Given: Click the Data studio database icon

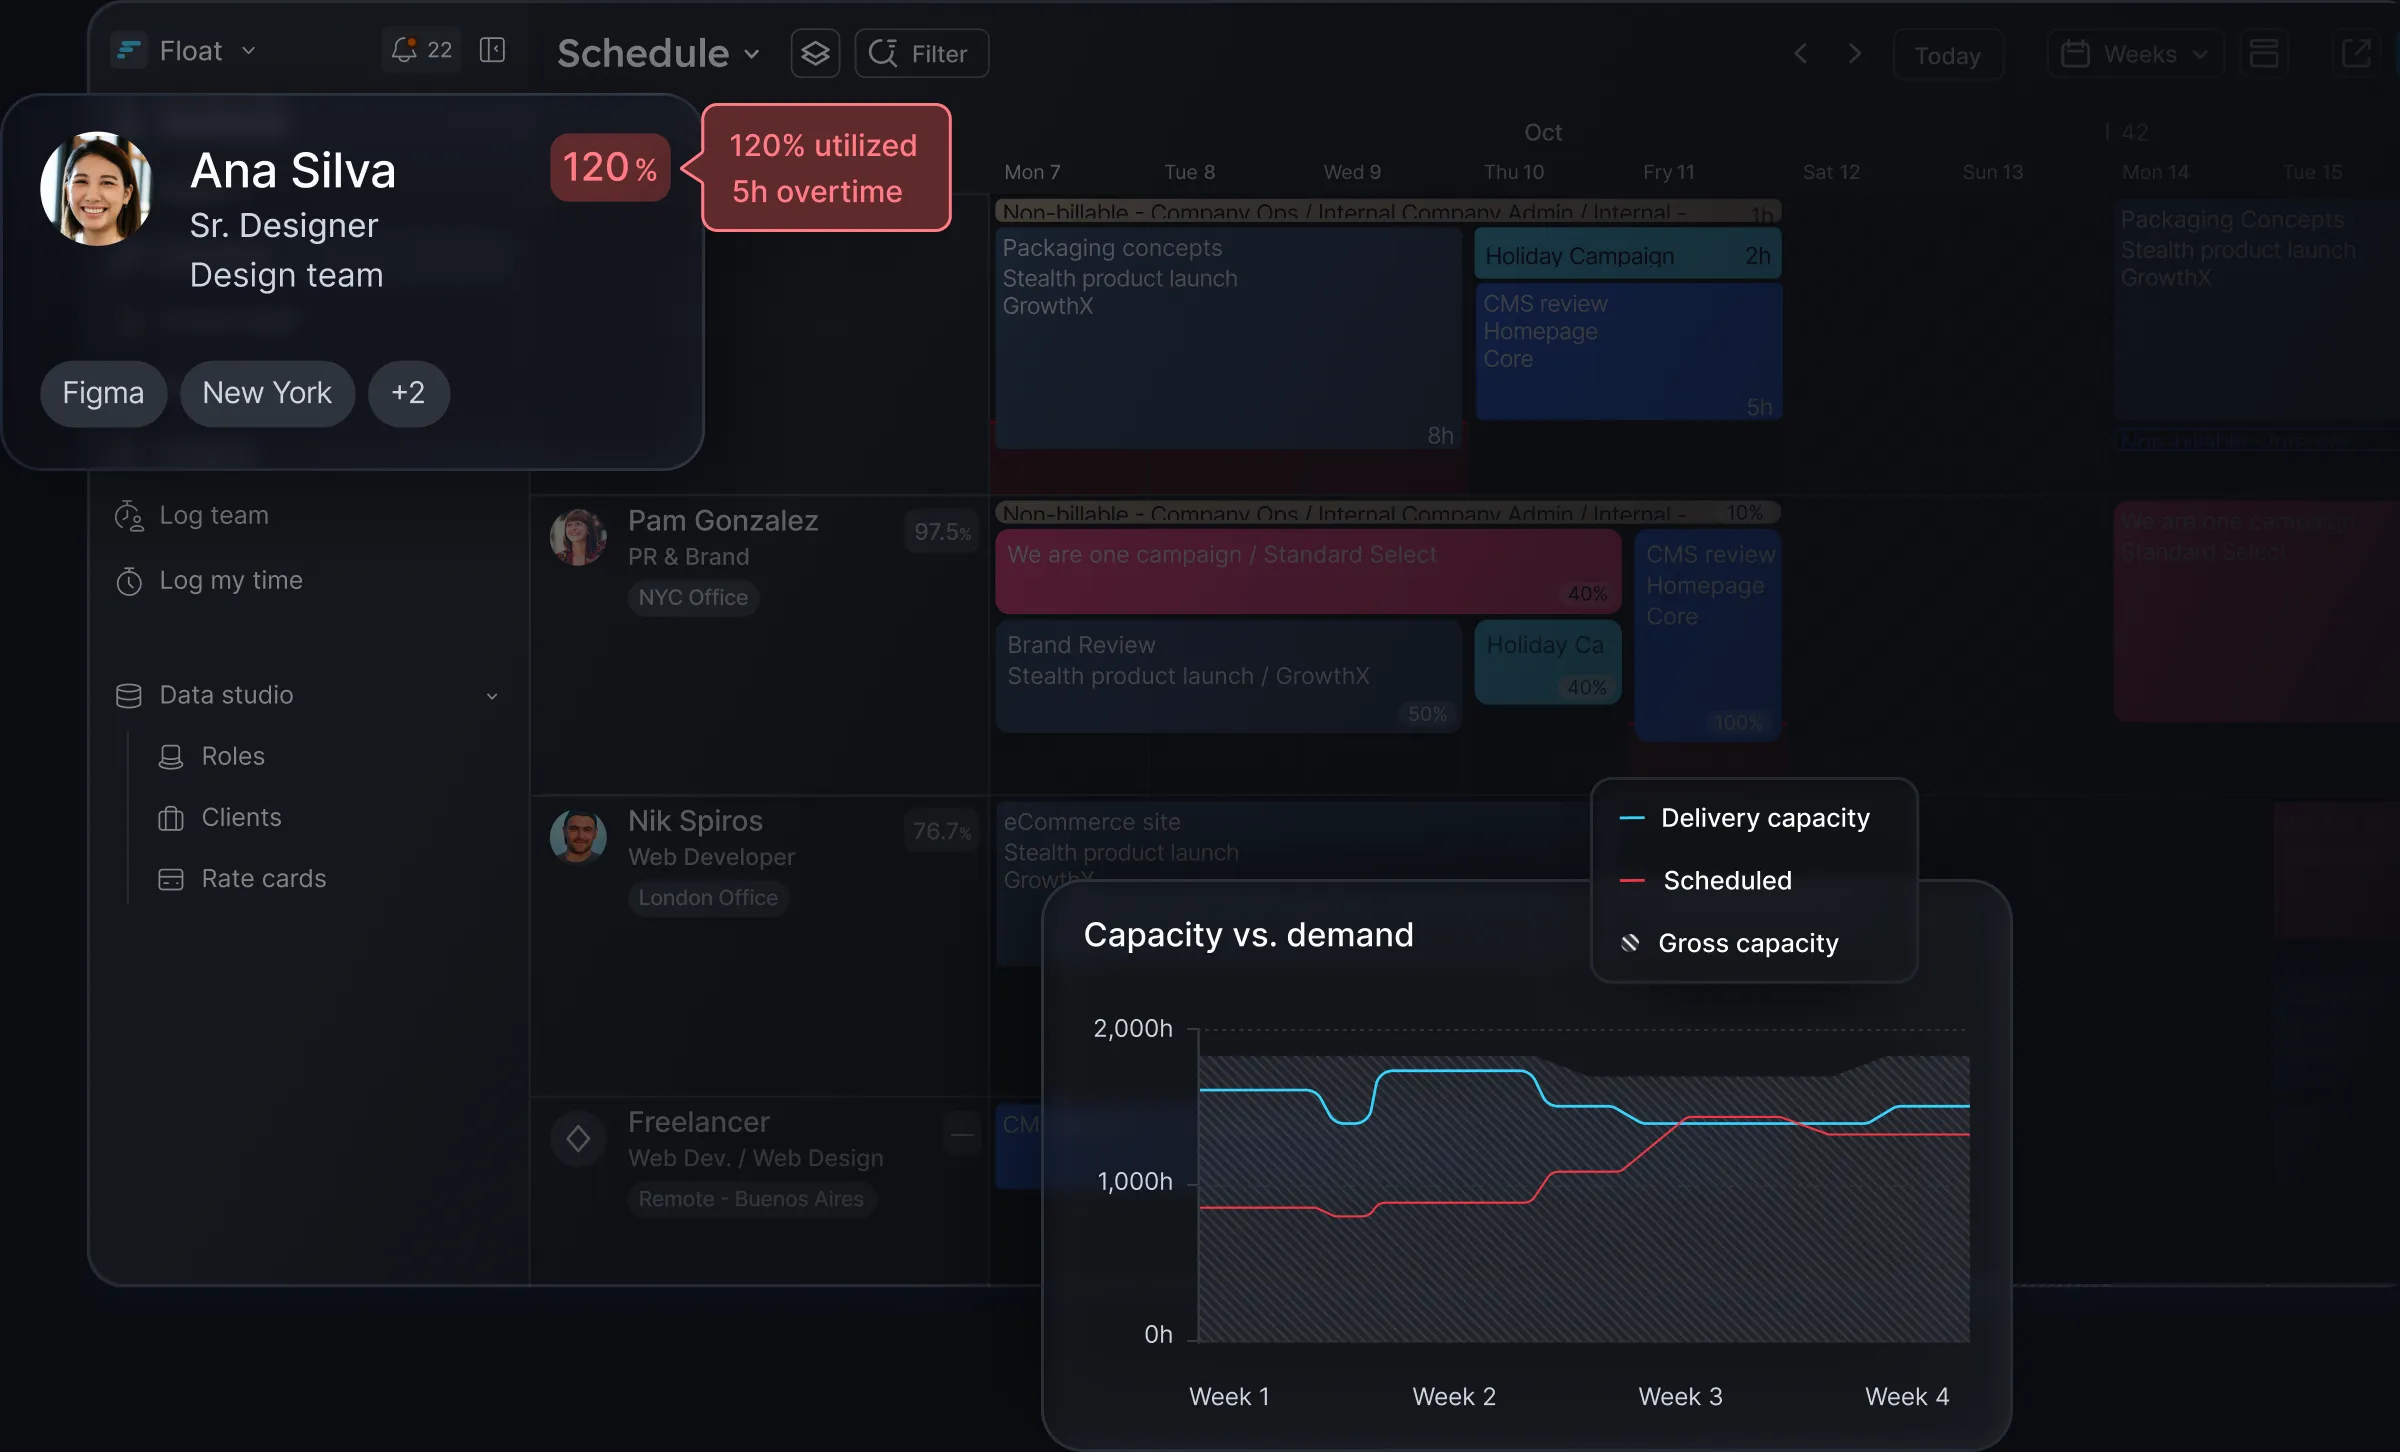Looking at the screenshot, I should tap(129, 695).
